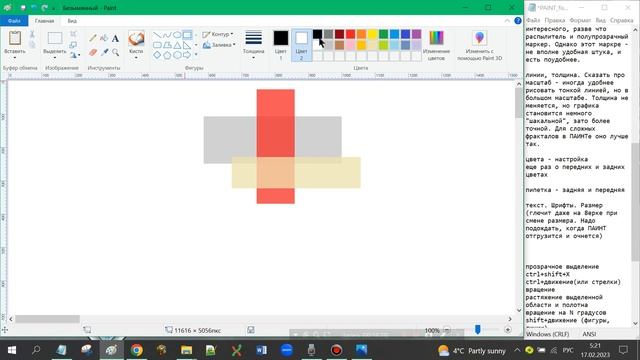Pick the green color swatch
The width and height of the screenshot is (640, 360).
click(383, 34)
